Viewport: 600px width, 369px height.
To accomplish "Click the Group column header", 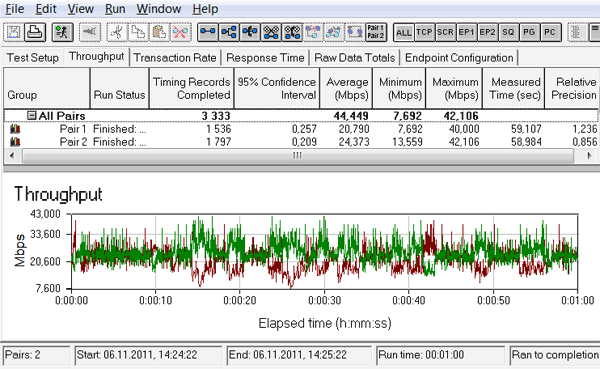I will point(47,88).
